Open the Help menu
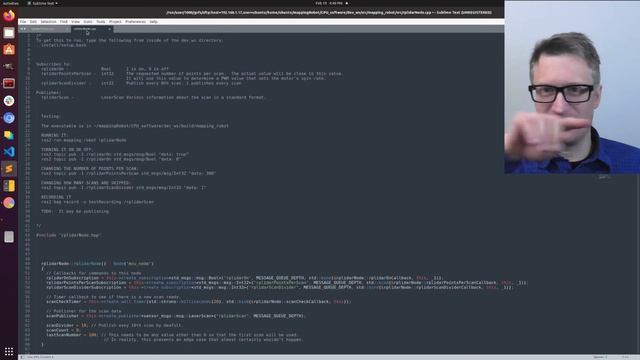Viewport: 640px width, 360px height. coord(153,22)
